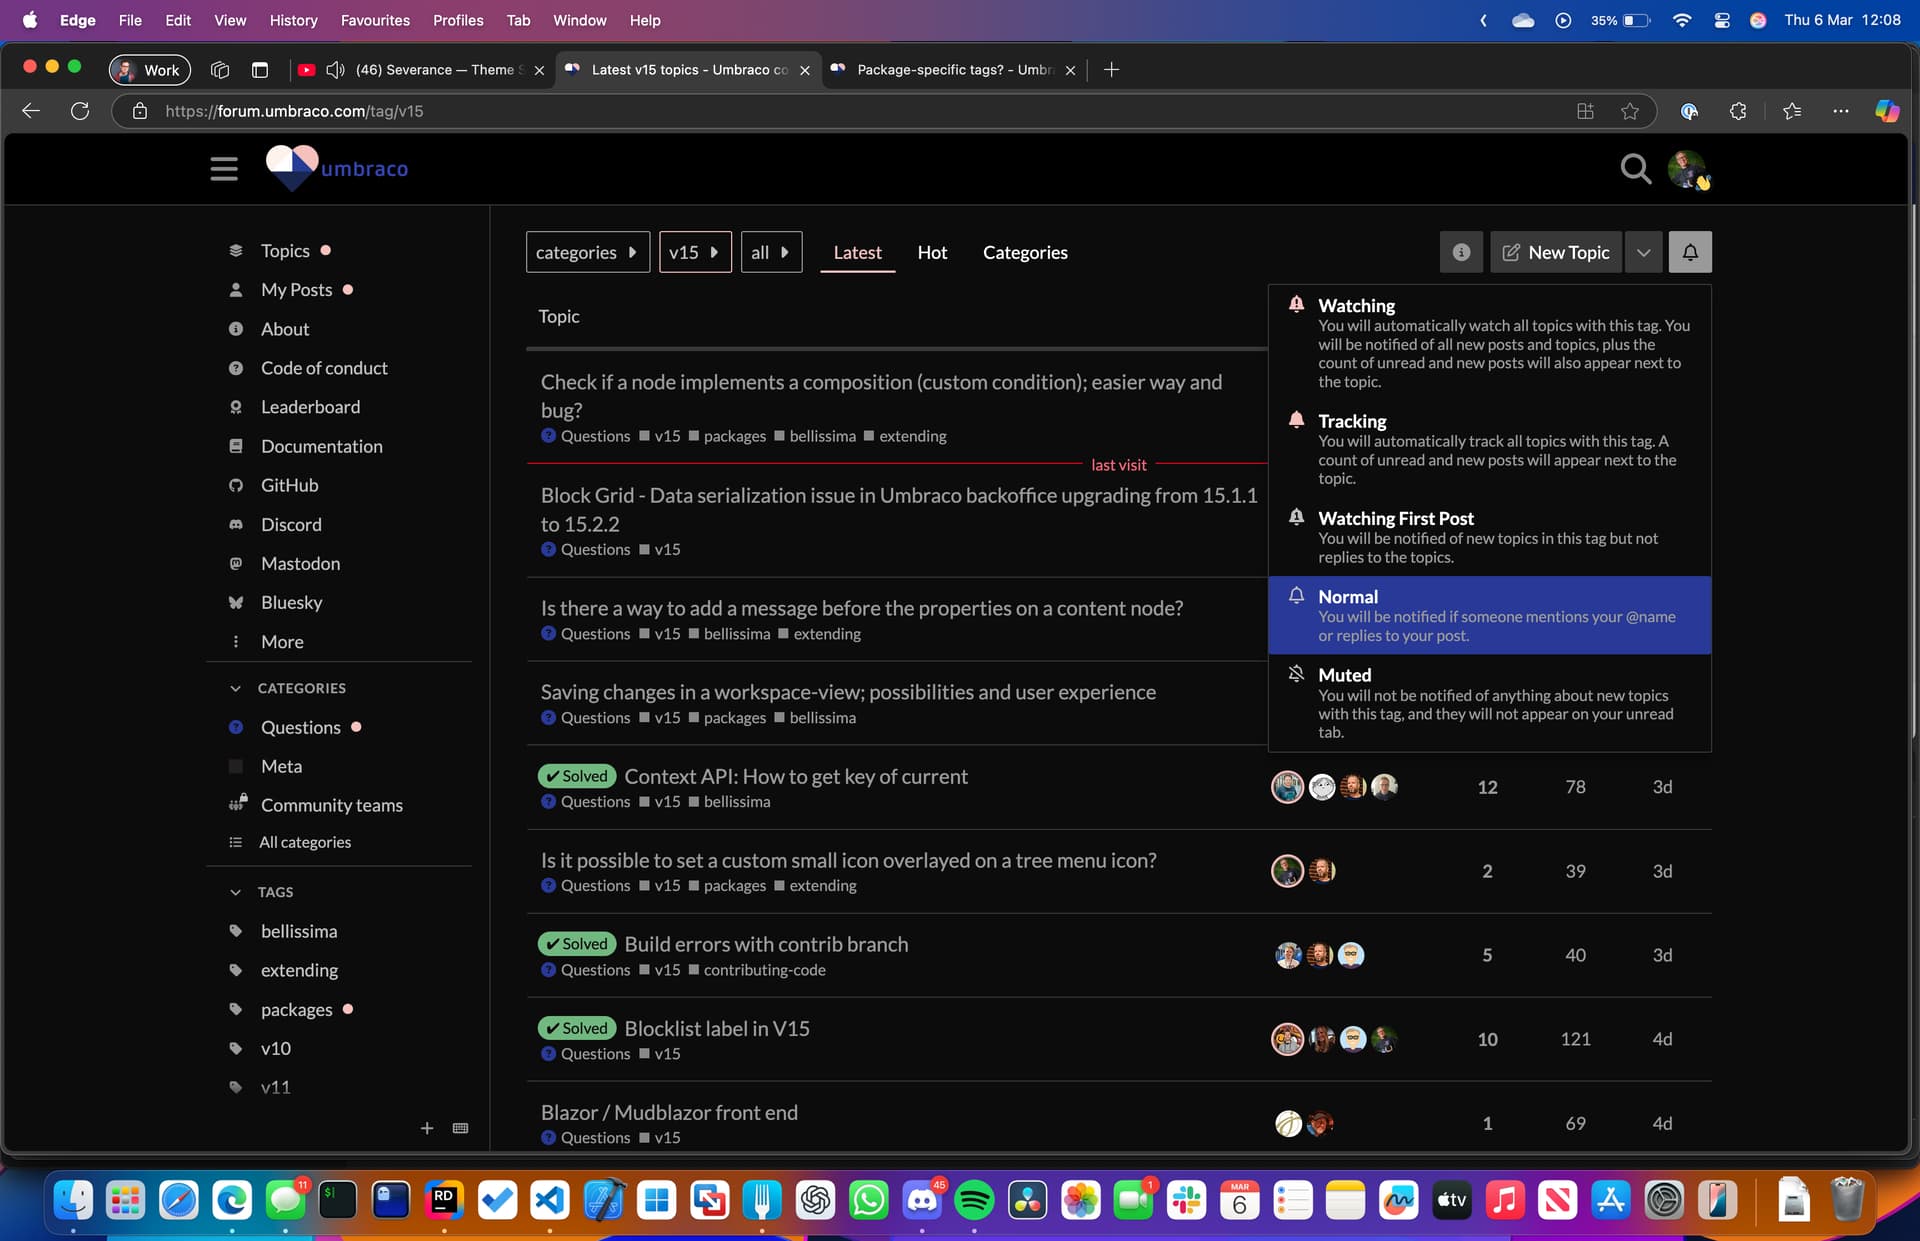1920x1241 pixels.
Task: Open the History menu in menu bar
Action: 293,20
